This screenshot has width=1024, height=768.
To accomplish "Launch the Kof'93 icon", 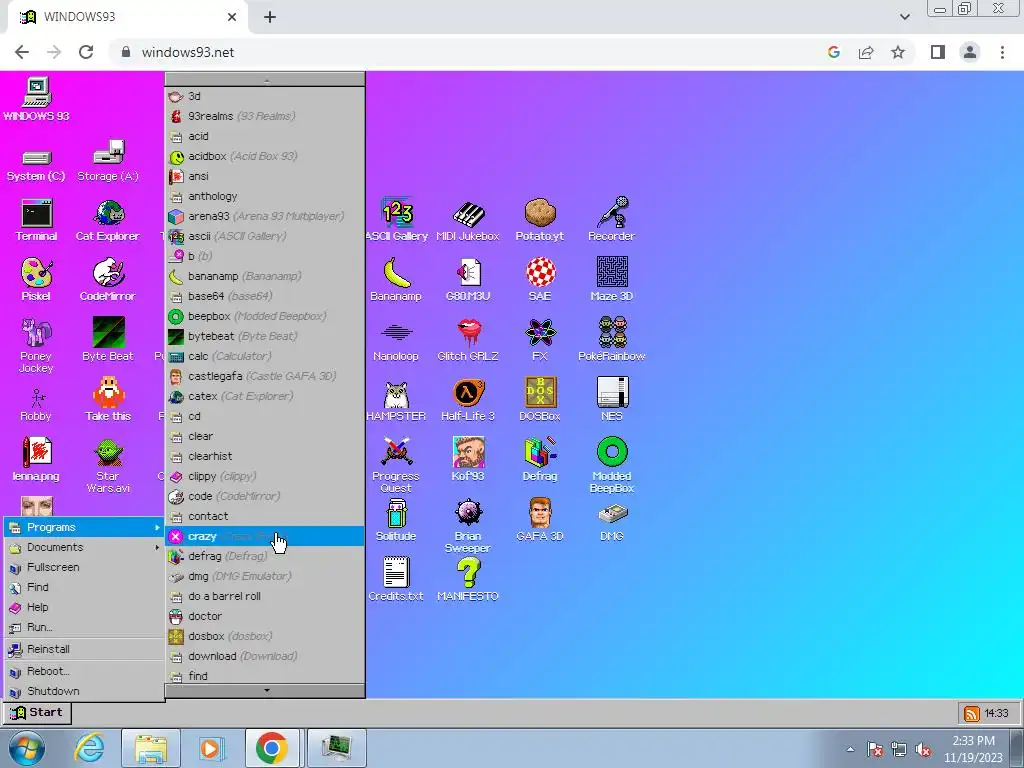I will (468, 460).
